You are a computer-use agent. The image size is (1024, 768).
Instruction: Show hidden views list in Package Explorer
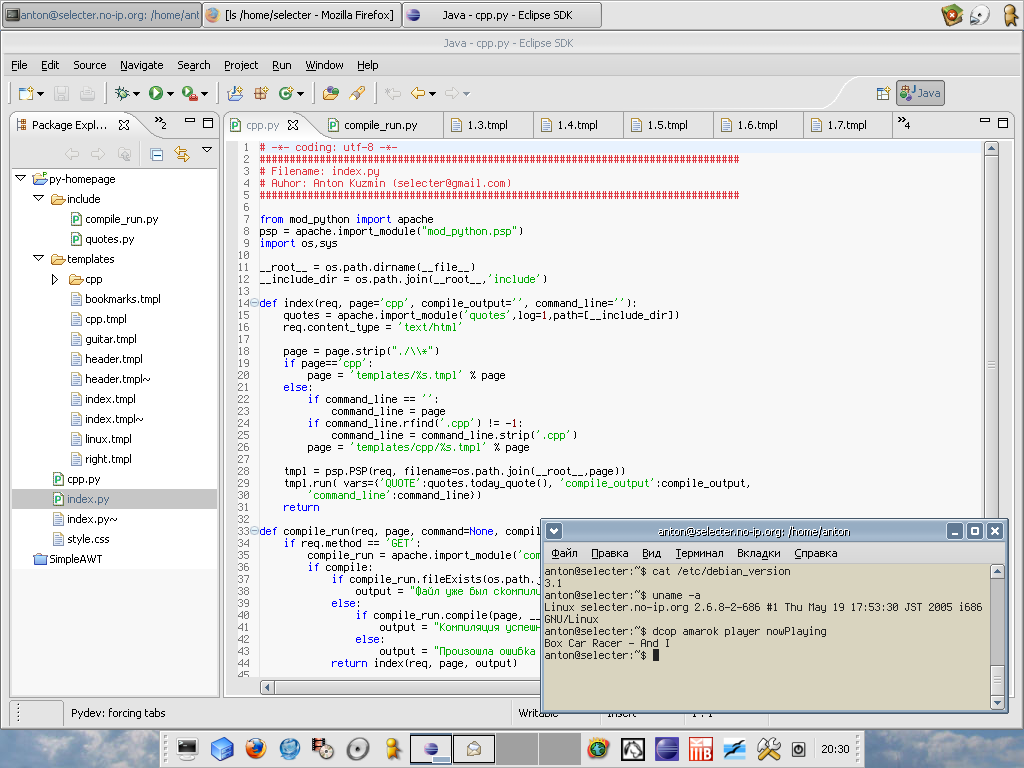pos(161,122)
